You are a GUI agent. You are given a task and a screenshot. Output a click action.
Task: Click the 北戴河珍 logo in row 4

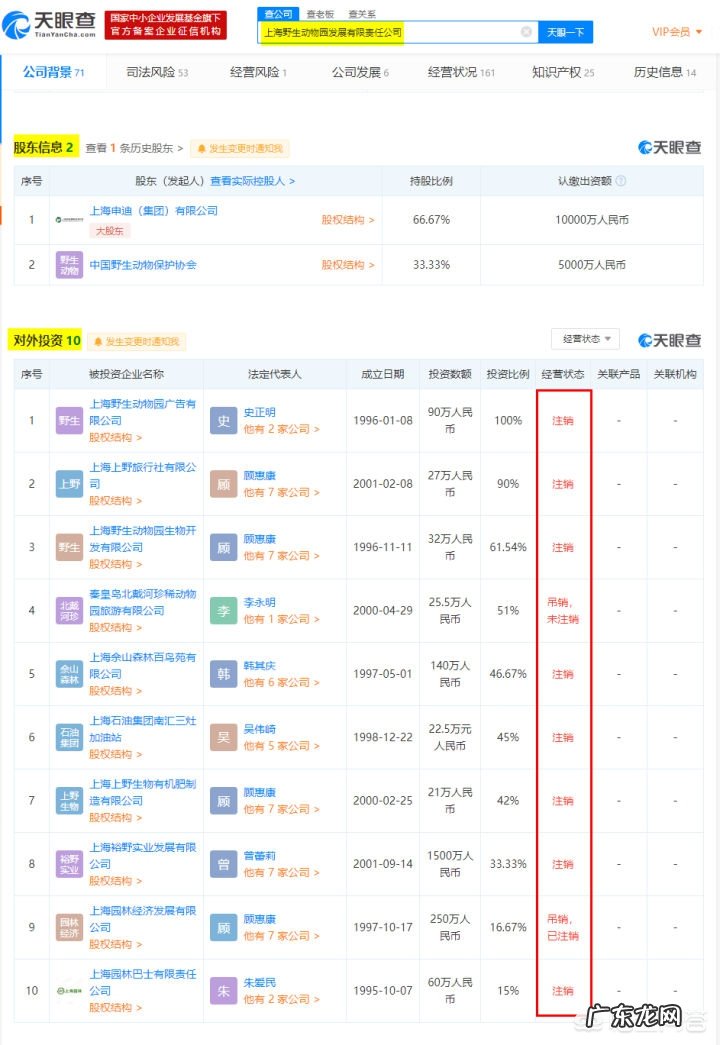(x=69, y=610)
